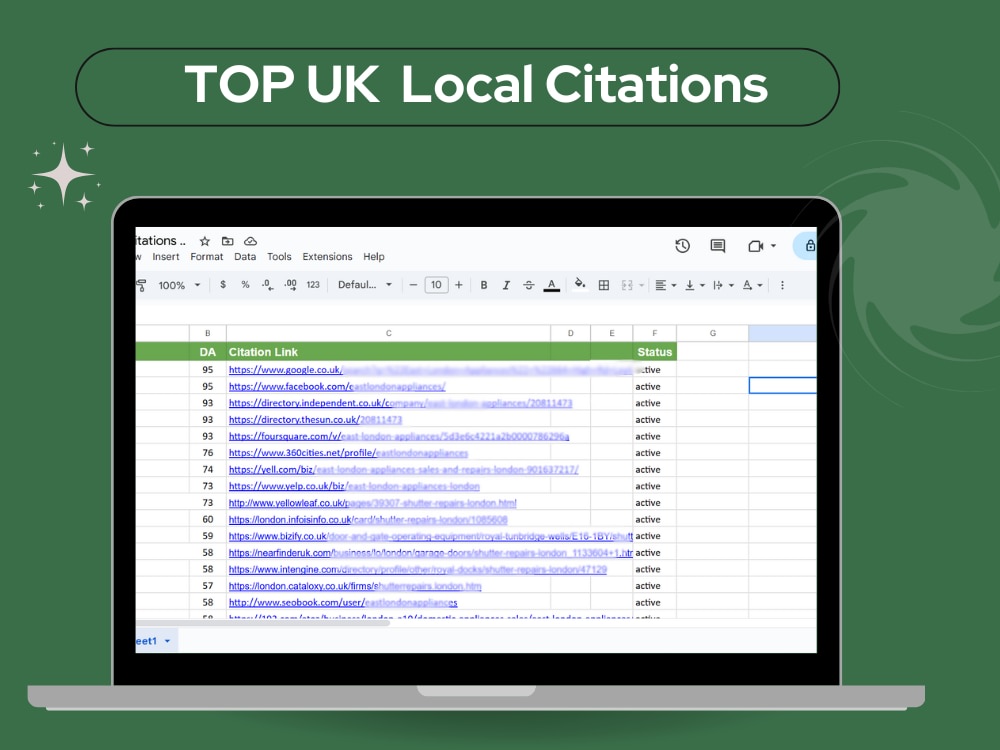Open the directory.independent.co.uk link
This screenshot has width=1000, height=750.
[x=400, y=403]
